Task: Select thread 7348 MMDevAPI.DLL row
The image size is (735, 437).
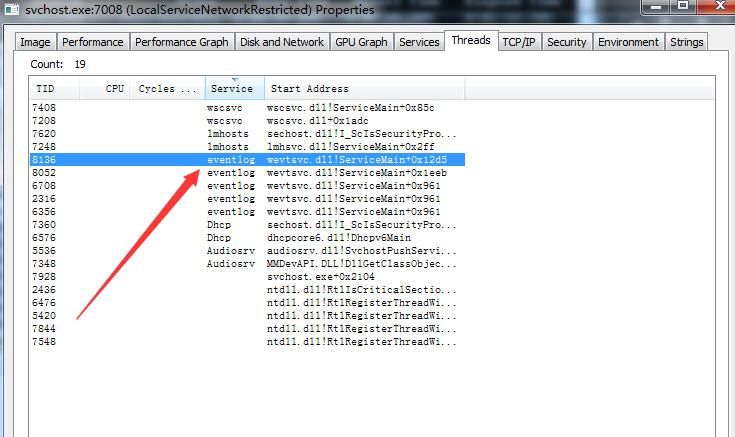Action: coord(248,264)
